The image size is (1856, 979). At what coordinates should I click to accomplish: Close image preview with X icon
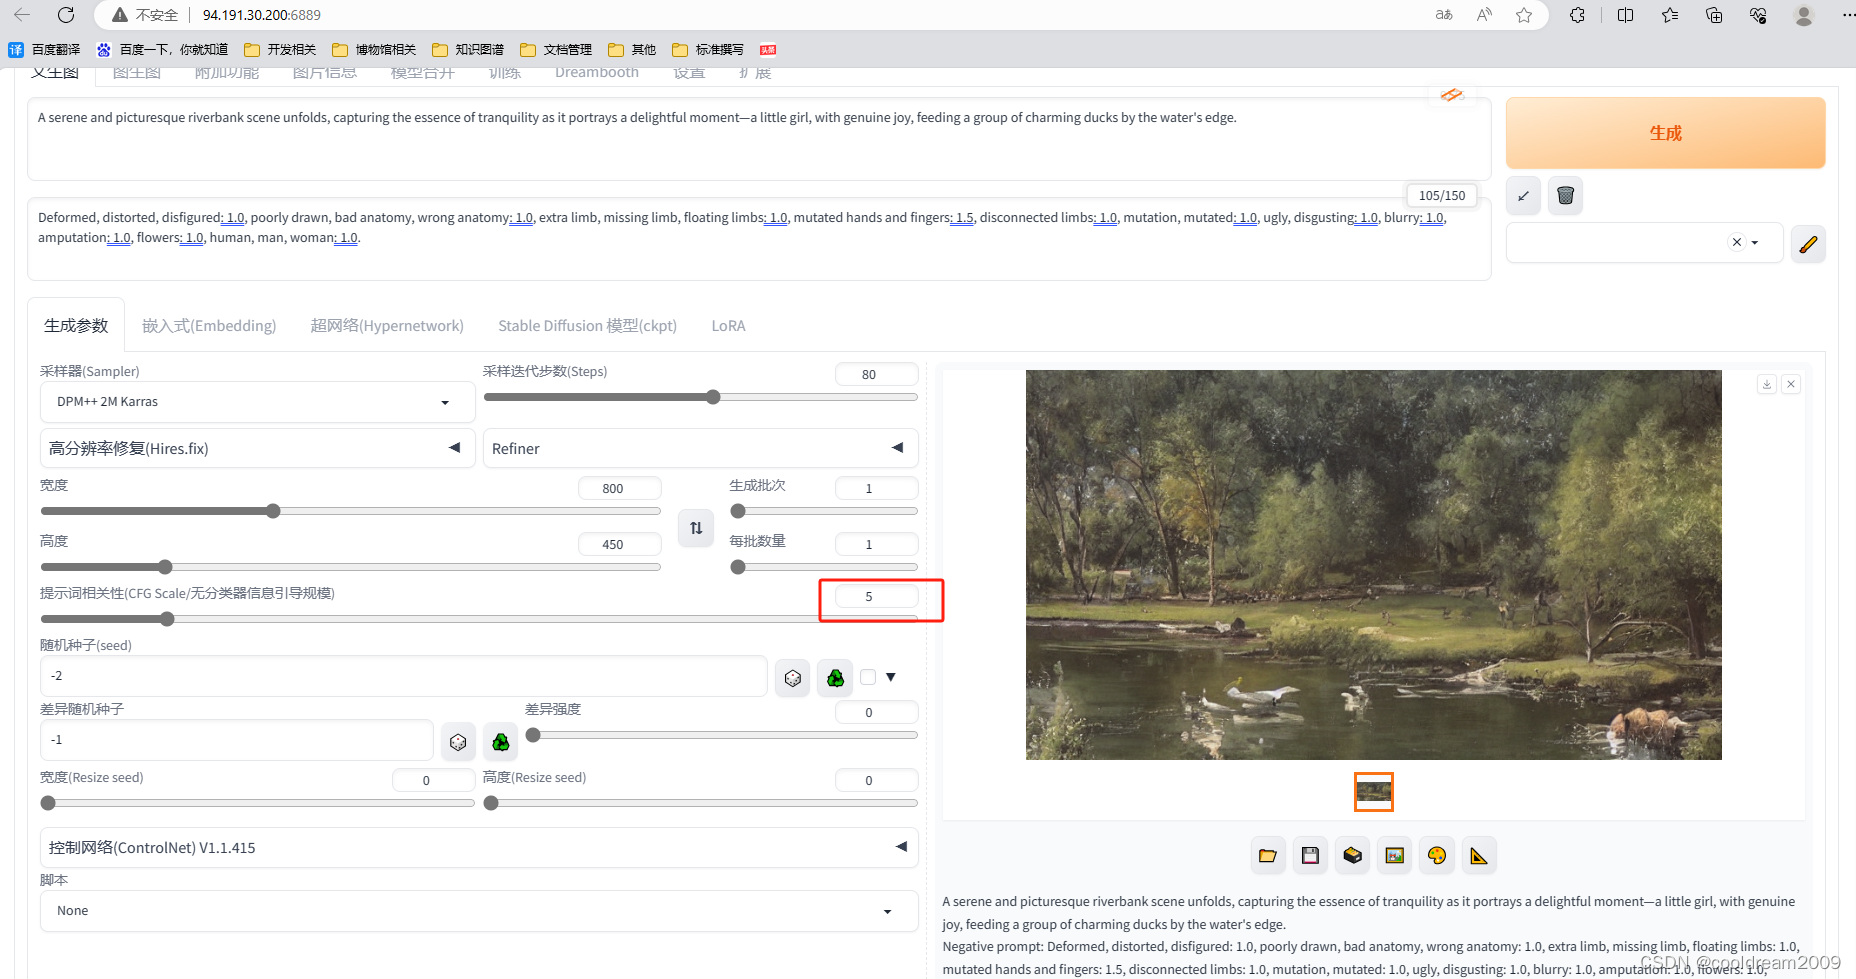tap(1791, 384)
